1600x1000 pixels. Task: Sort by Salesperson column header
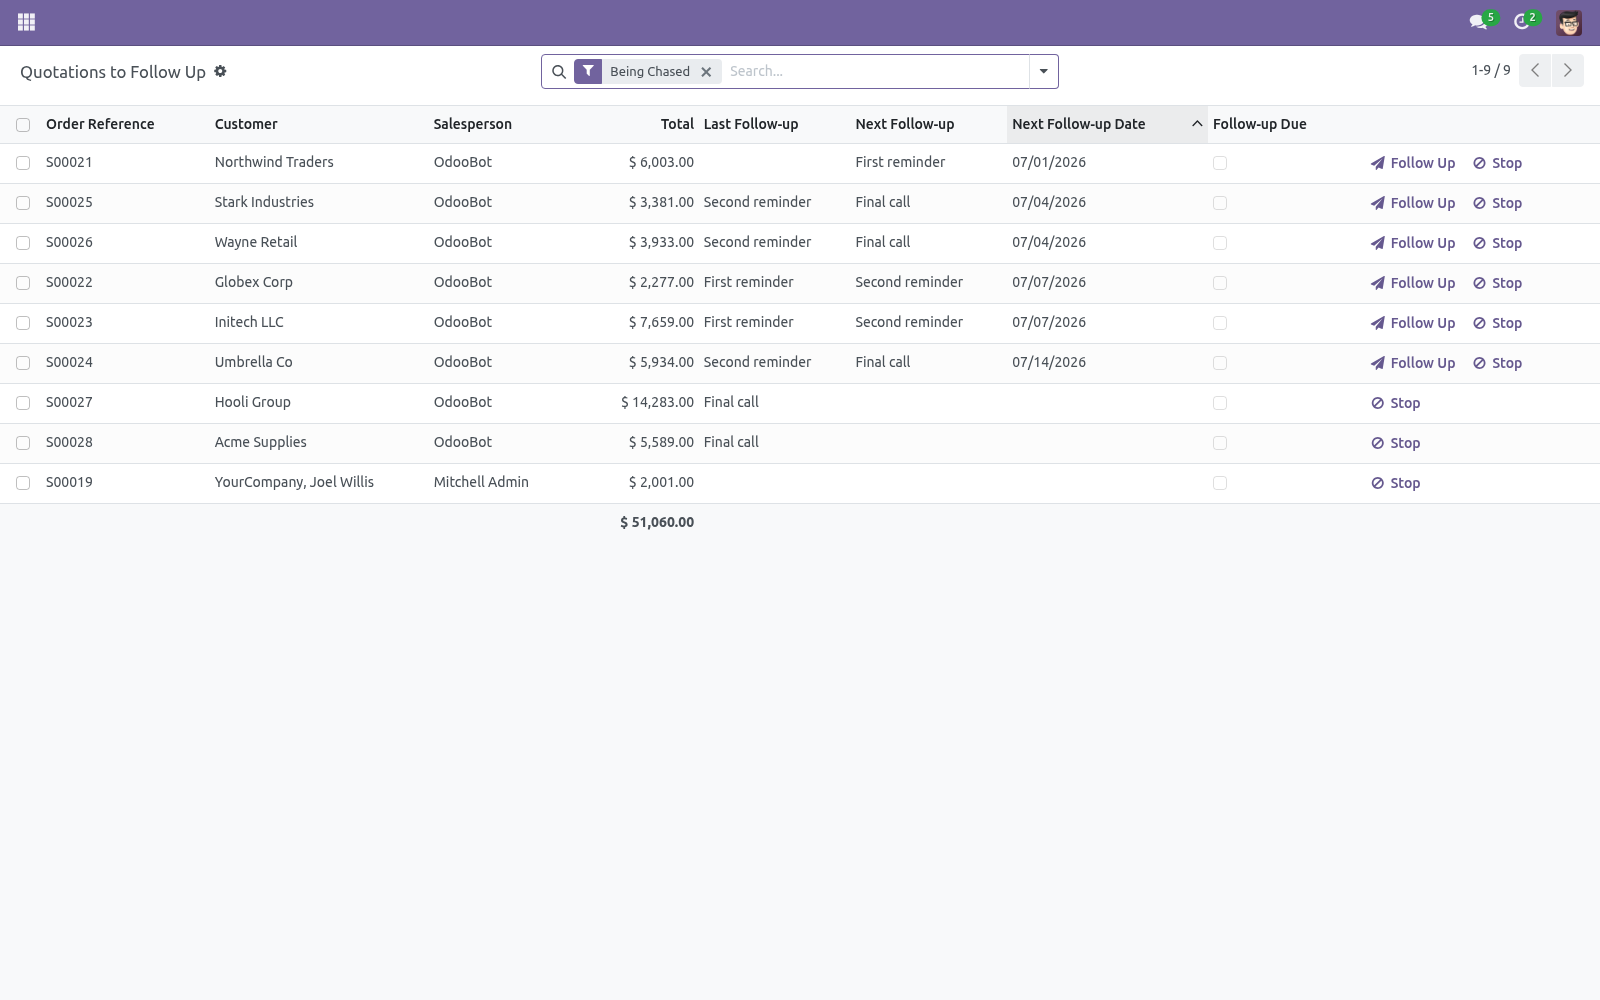pyautogui.click(x=472, y=124)
